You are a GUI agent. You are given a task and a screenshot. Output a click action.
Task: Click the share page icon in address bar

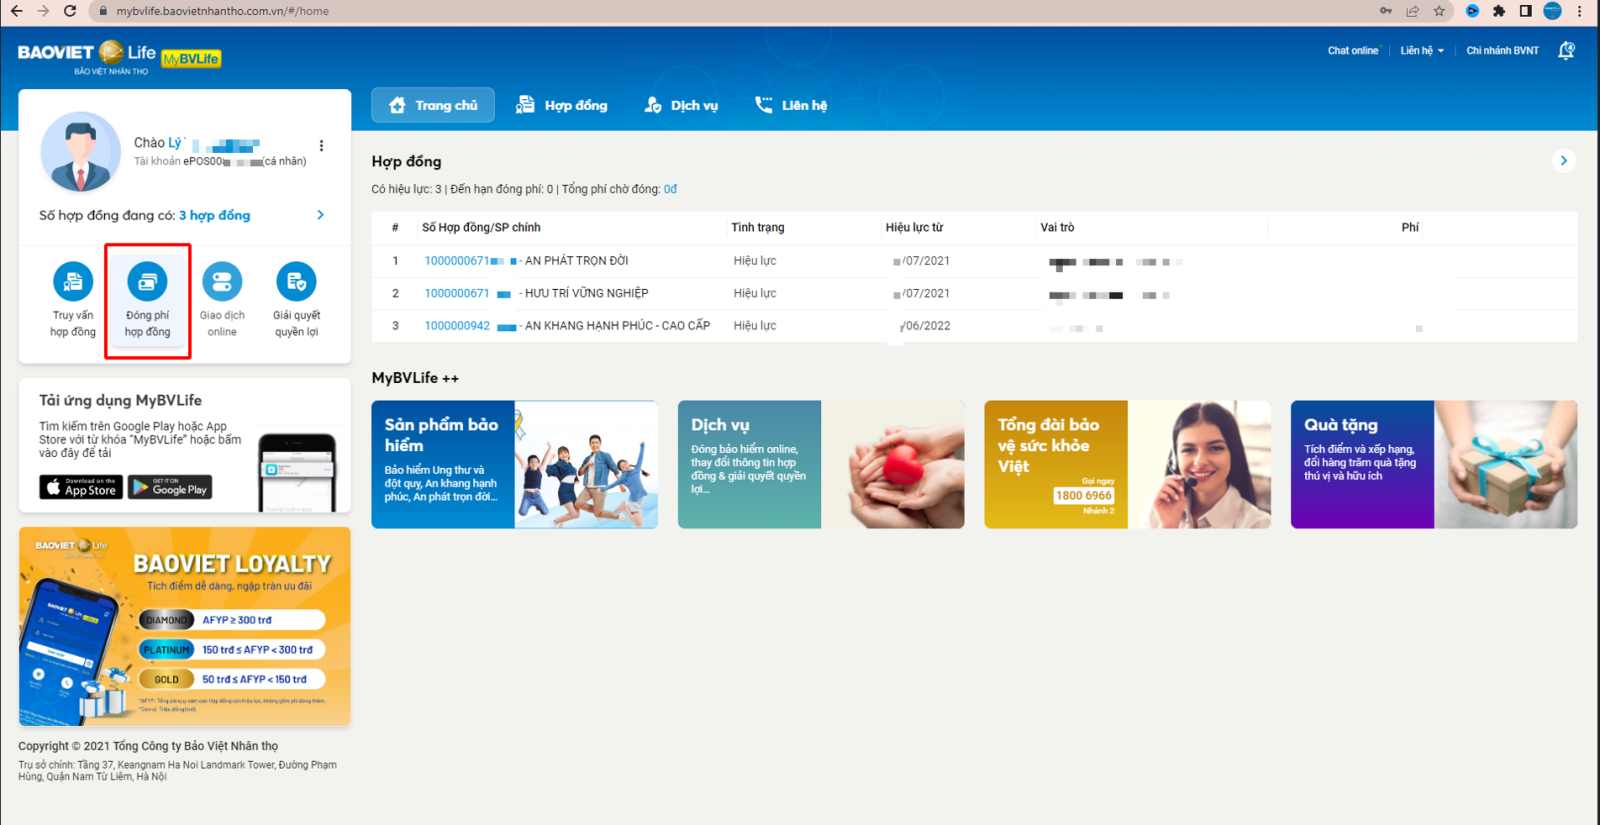(x=1412, y=11)
